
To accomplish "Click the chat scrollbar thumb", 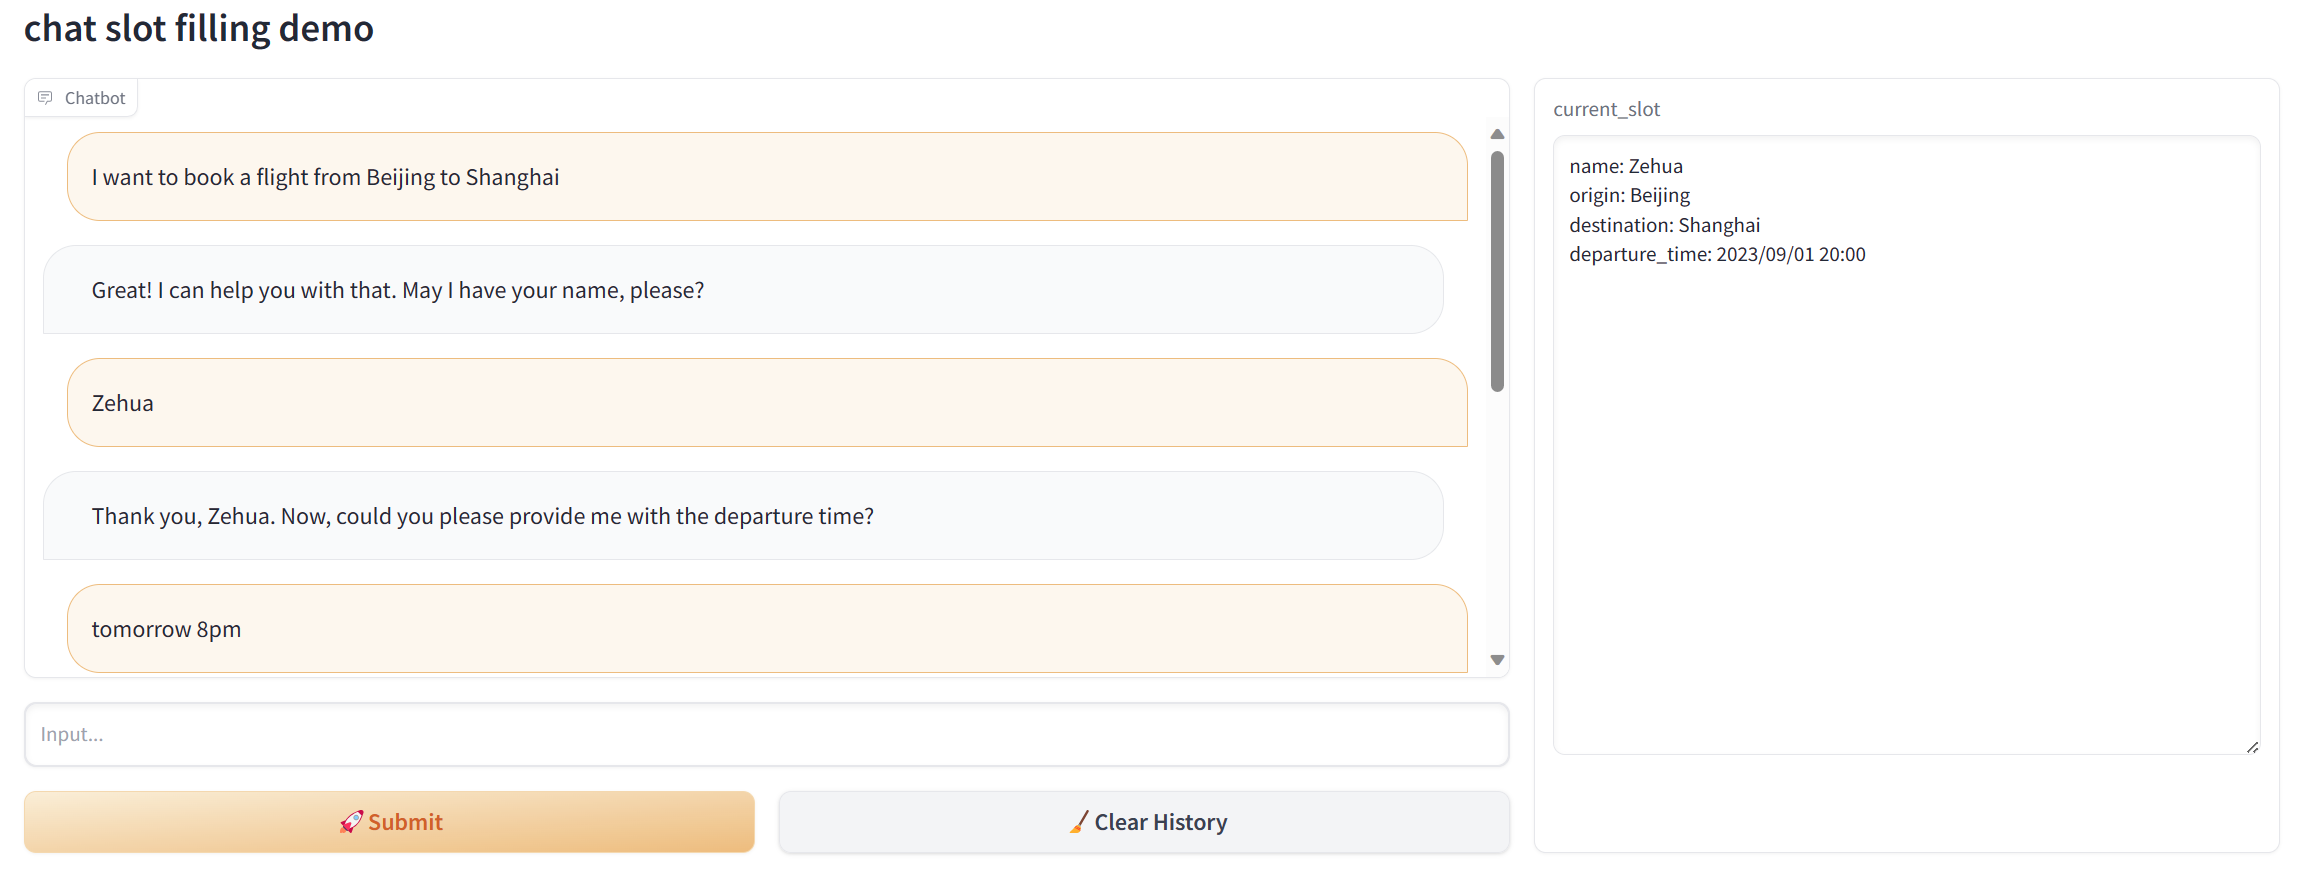I will [x=1497, y=271].
